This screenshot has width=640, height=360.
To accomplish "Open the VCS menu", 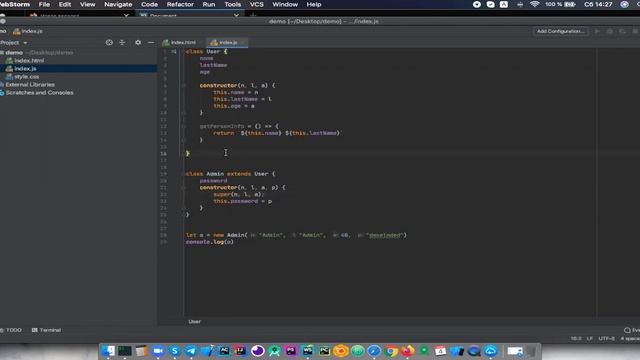I will pos(256,4).
